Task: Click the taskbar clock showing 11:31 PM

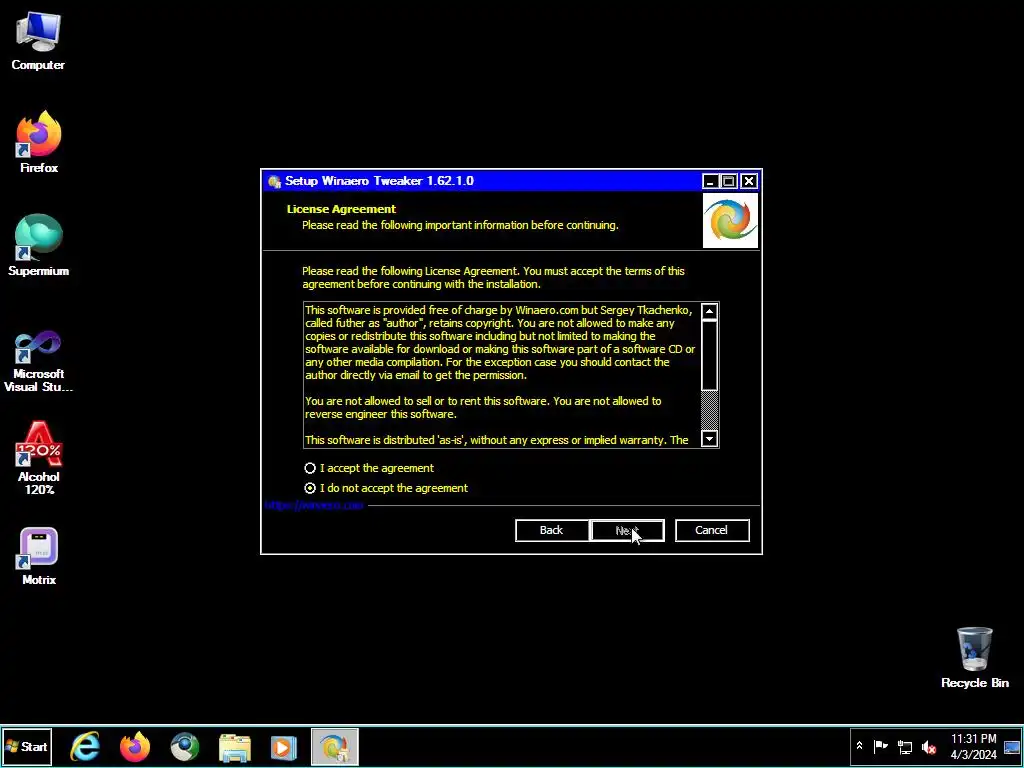Action: 973,746
